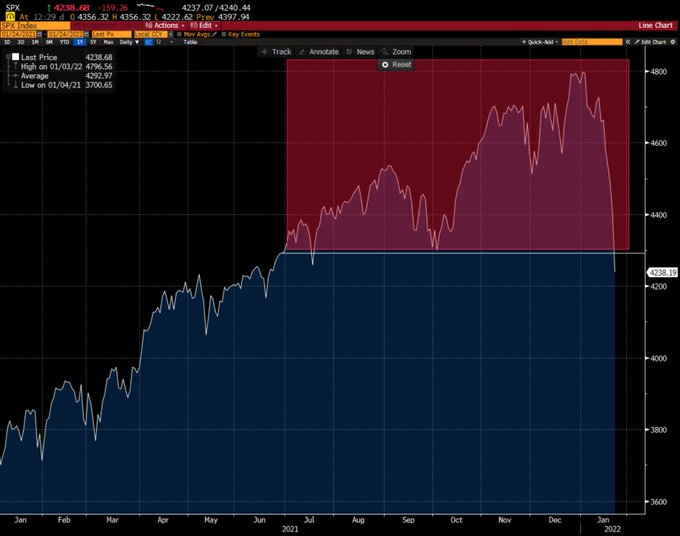
Task: Select the line chart style icon
Action: (x=148, y=42)
